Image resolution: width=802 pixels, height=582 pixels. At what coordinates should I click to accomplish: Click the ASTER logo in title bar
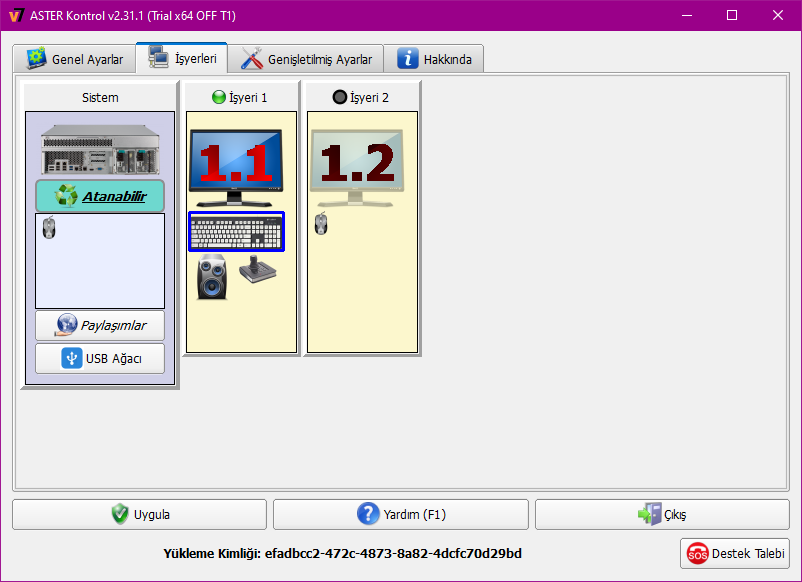[16, 15]
